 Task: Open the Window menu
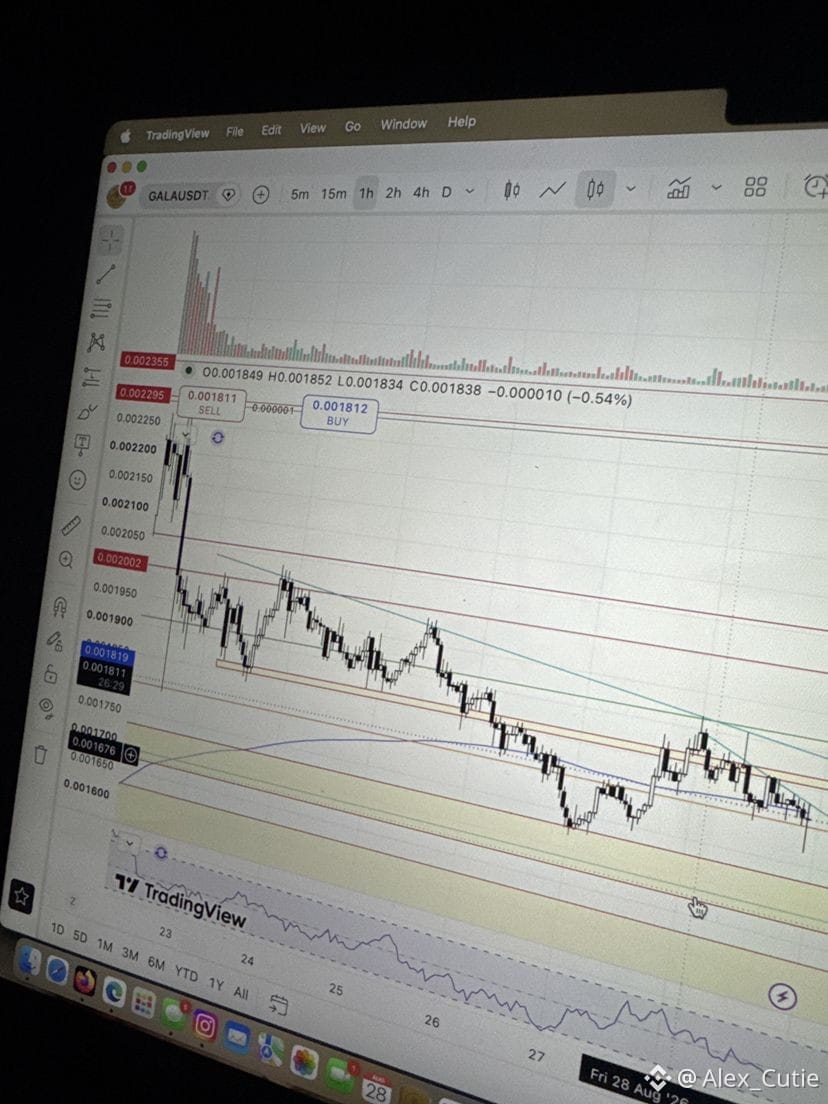coord(403,125)
